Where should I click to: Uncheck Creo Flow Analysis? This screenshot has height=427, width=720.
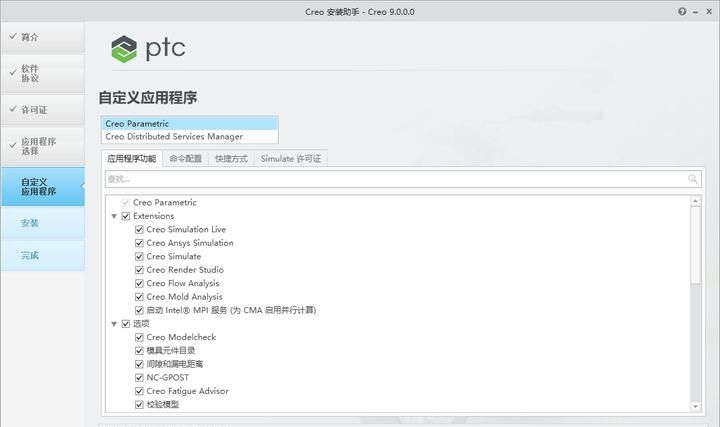coord(139,283)
